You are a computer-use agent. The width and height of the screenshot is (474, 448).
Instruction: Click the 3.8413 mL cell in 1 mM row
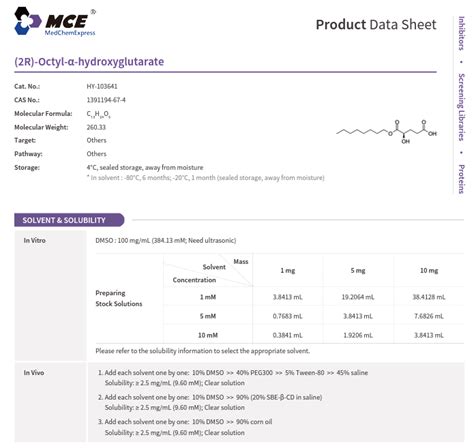pyautogui.click(x=288, y=297)
